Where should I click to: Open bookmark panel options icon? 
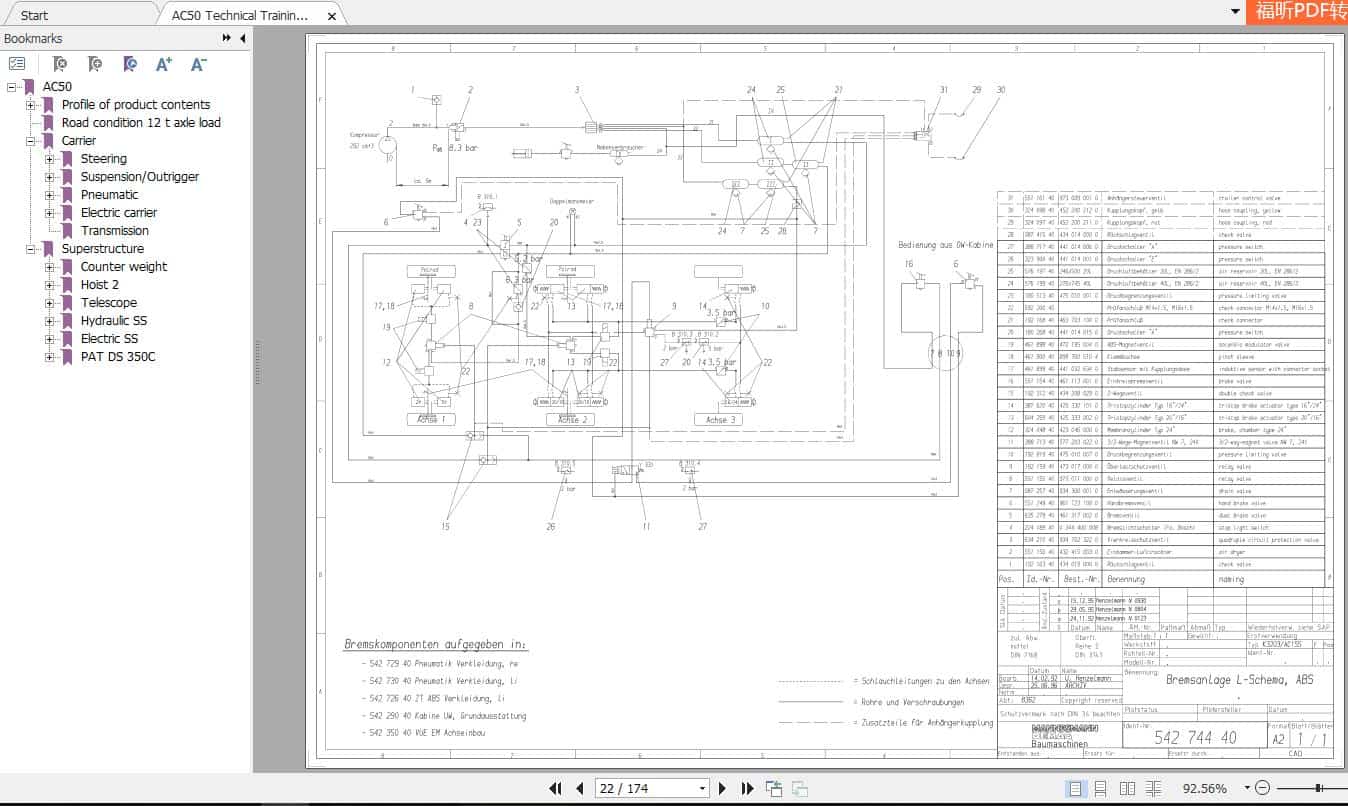(x=17, y=62)
